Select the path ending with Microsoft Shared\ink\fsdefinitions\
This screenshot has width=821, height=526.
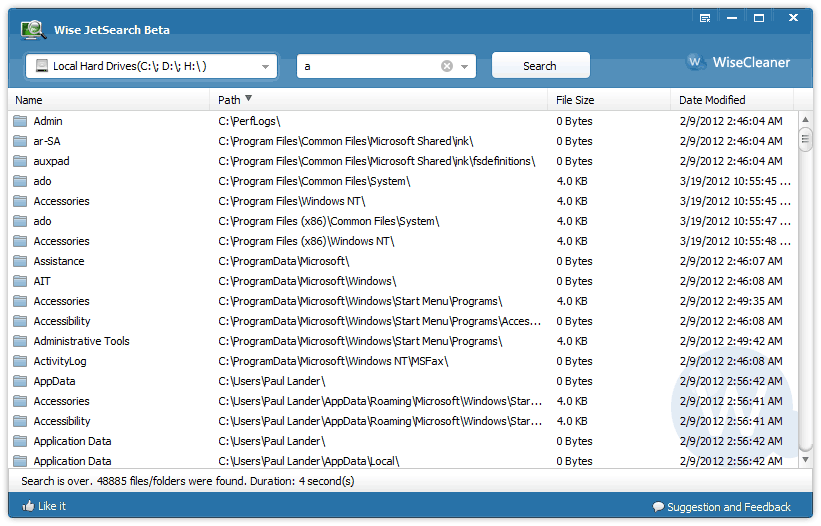[x=377, y=161]
